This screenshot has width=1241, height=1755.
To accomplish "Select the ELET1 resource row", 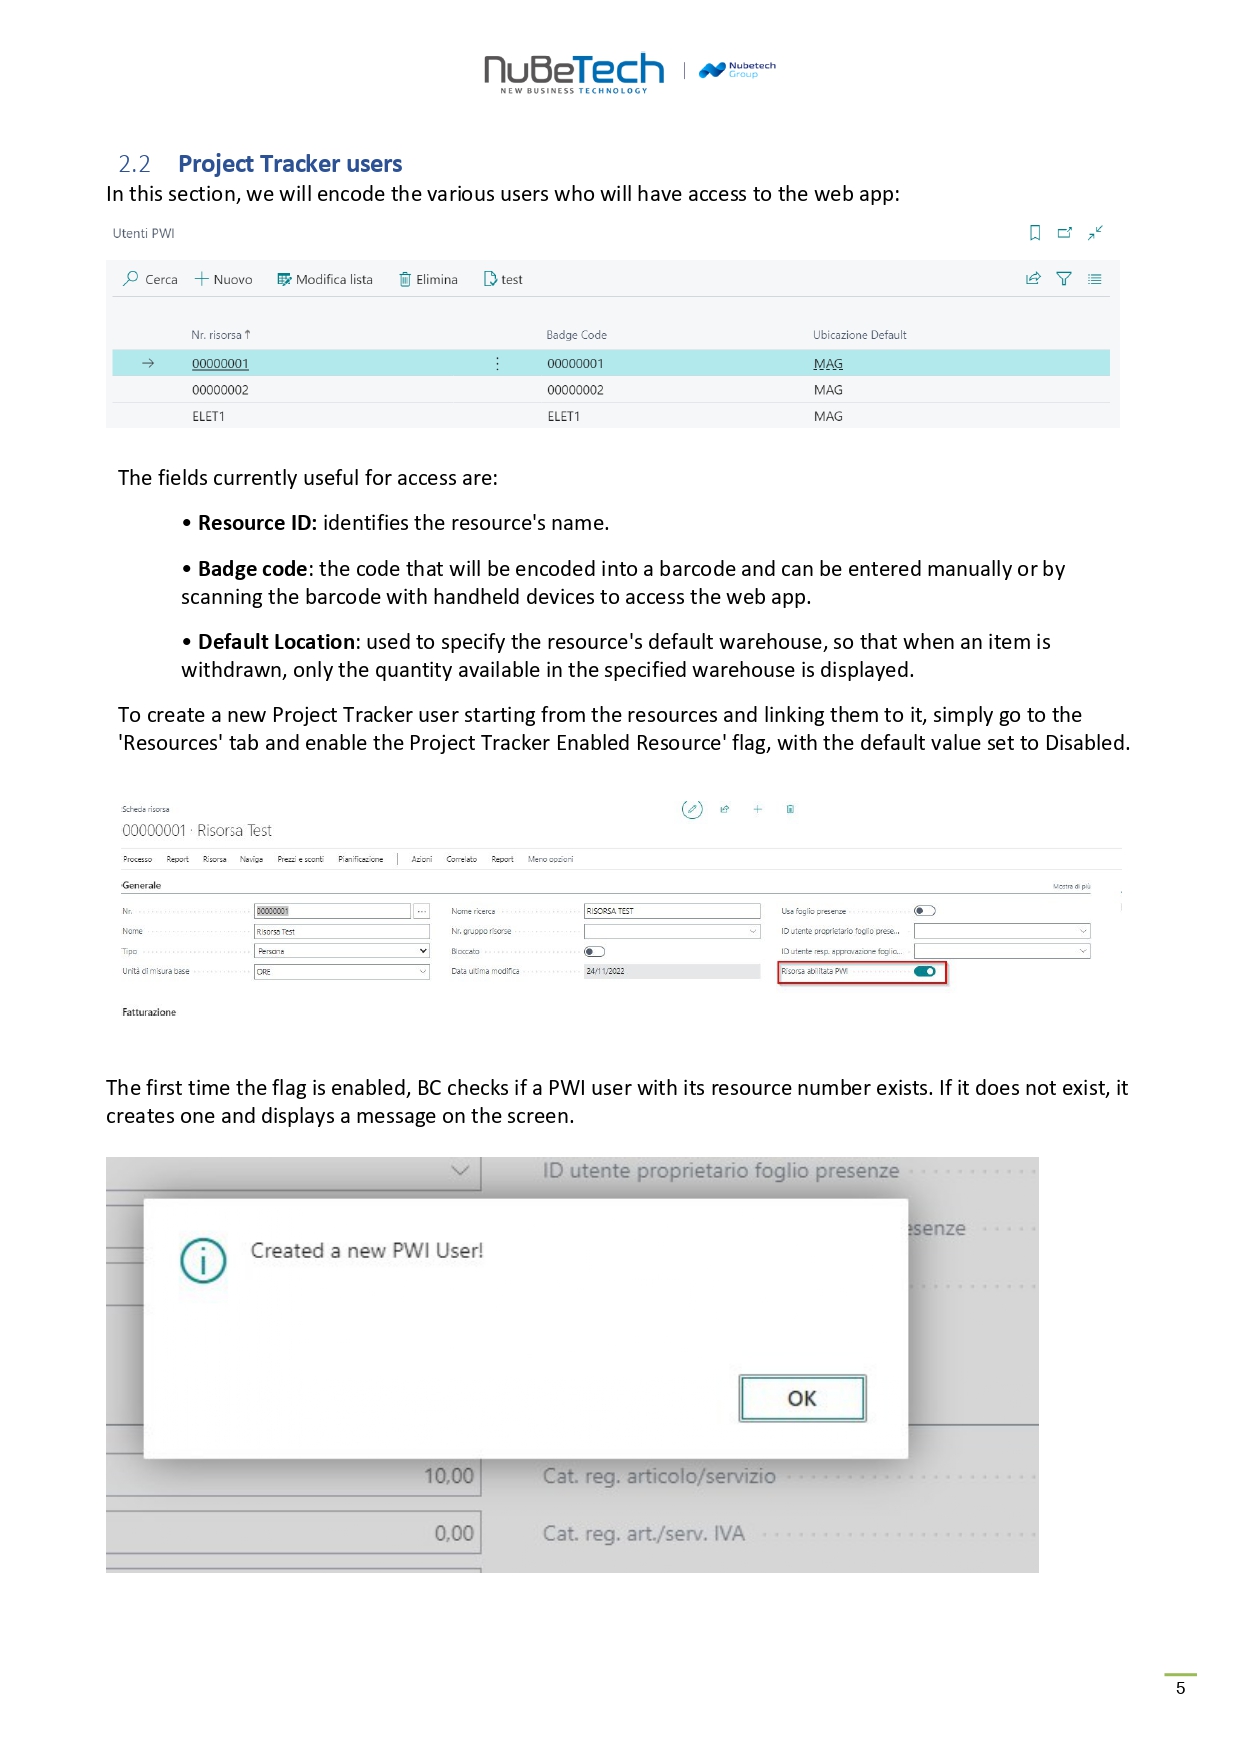I will click(611, 416).
